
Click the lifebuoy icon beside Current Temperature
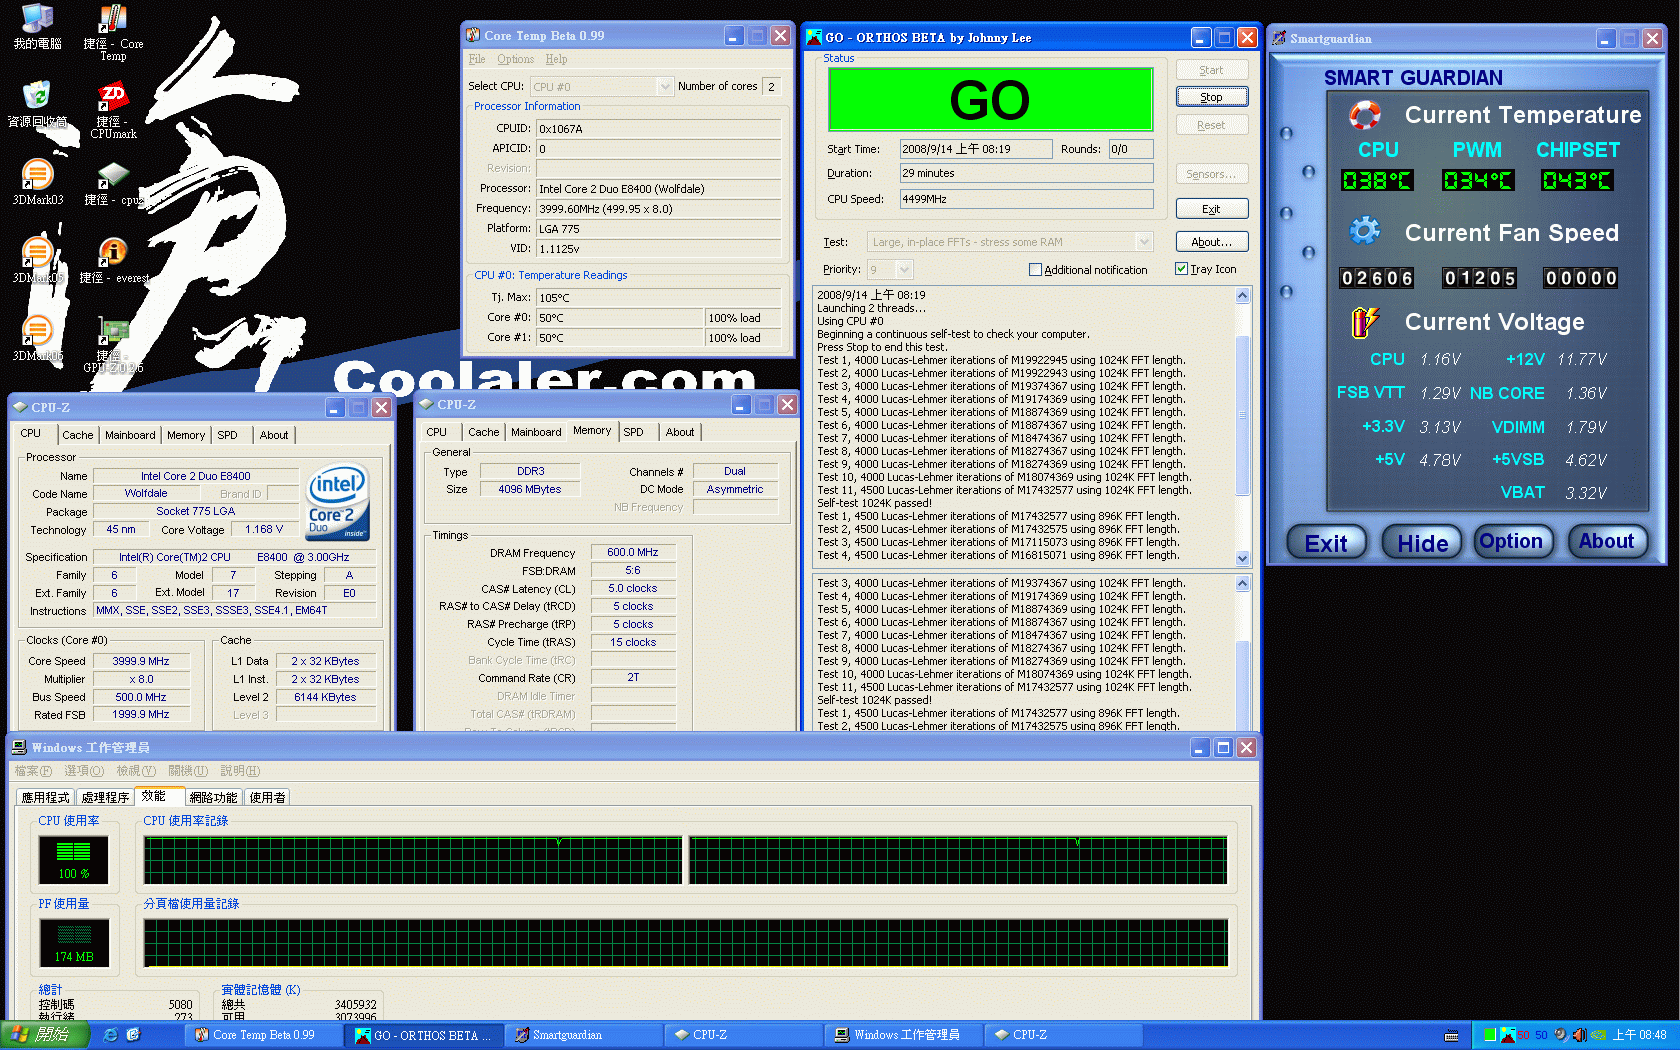pos(1364,115)
